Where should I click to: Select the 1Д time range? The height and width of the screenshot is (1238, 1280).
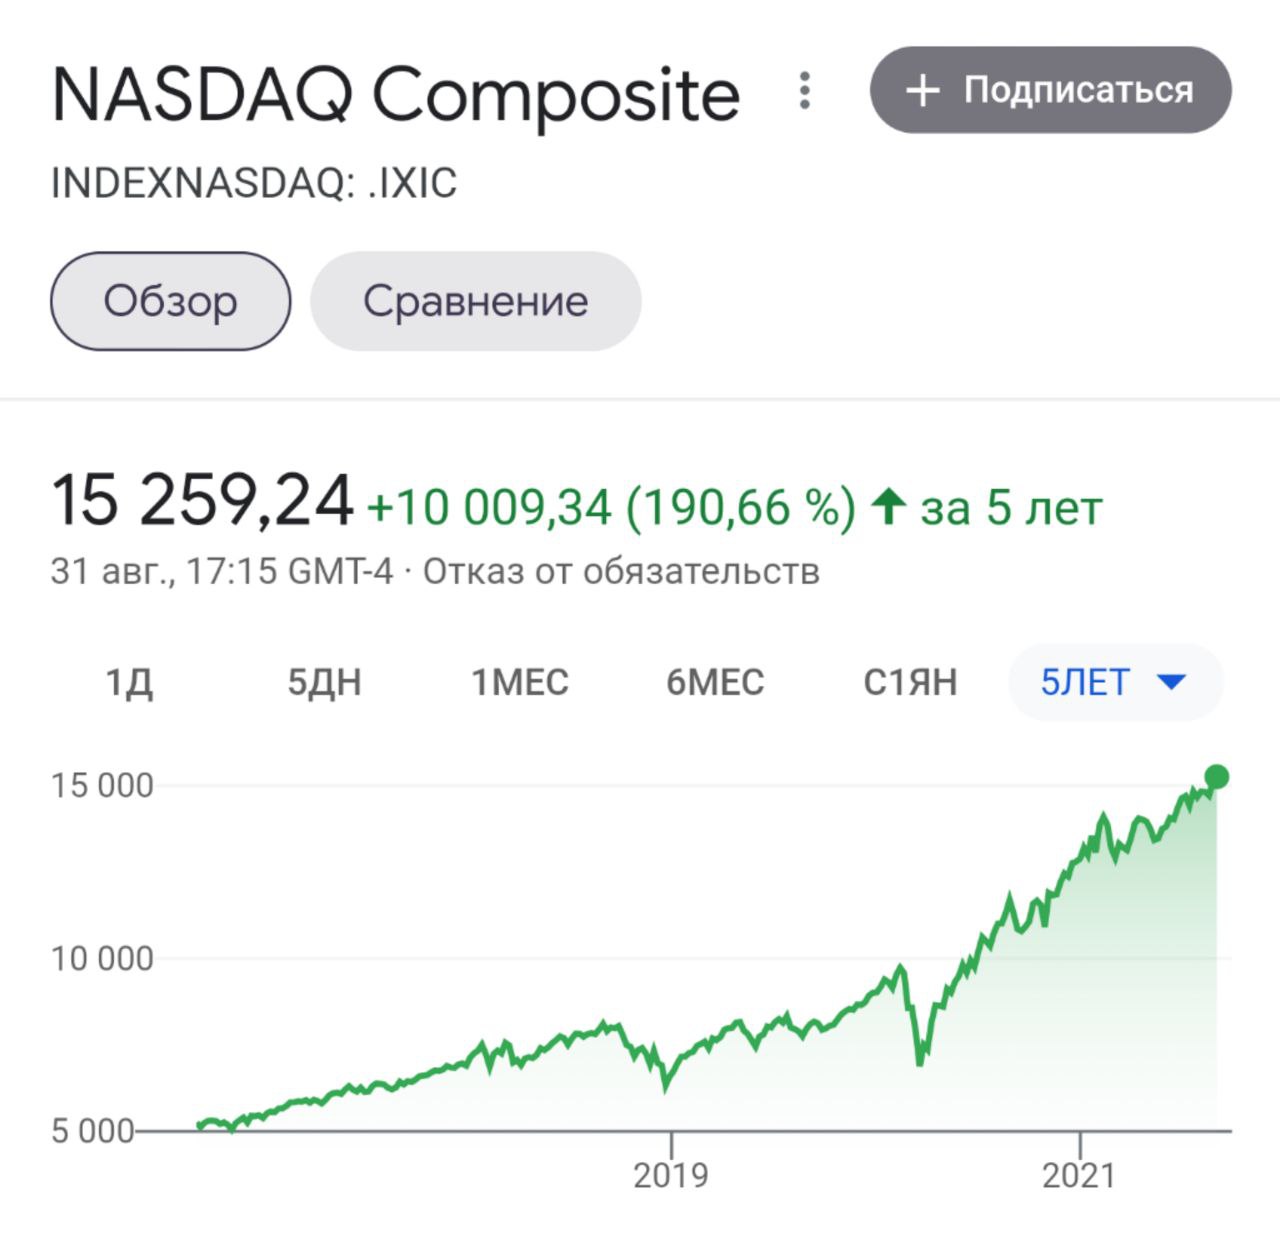coord(129,683)
